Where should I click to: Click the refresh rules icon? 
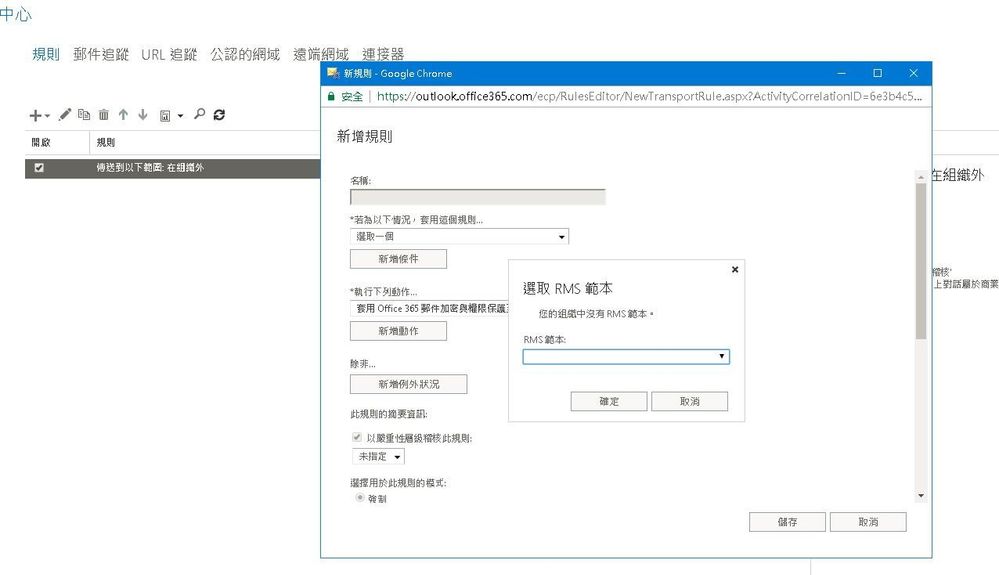(219, 115)
